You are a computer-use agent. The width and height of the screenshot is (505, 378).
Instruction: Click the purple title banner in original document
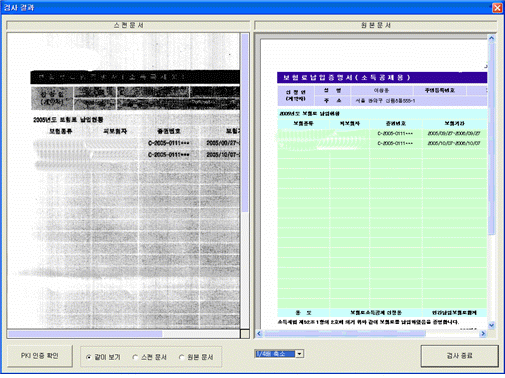click(x=382, y=78)
